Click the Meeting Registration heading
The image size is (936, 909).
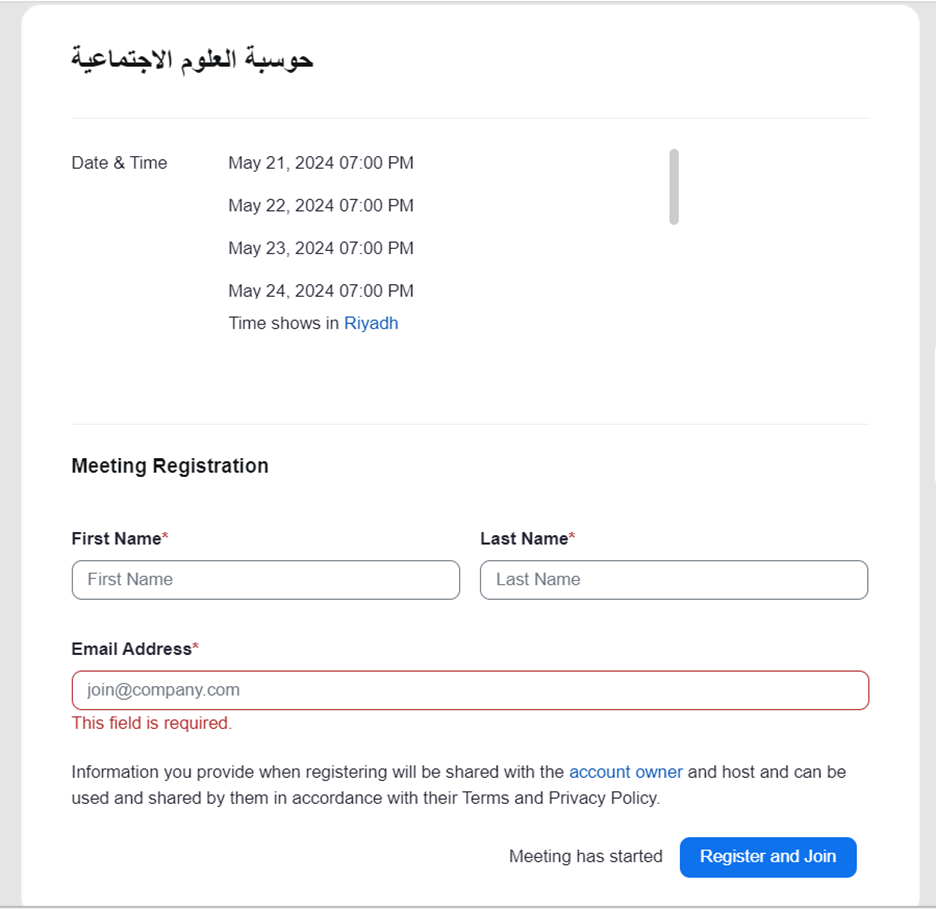point(170,466)
